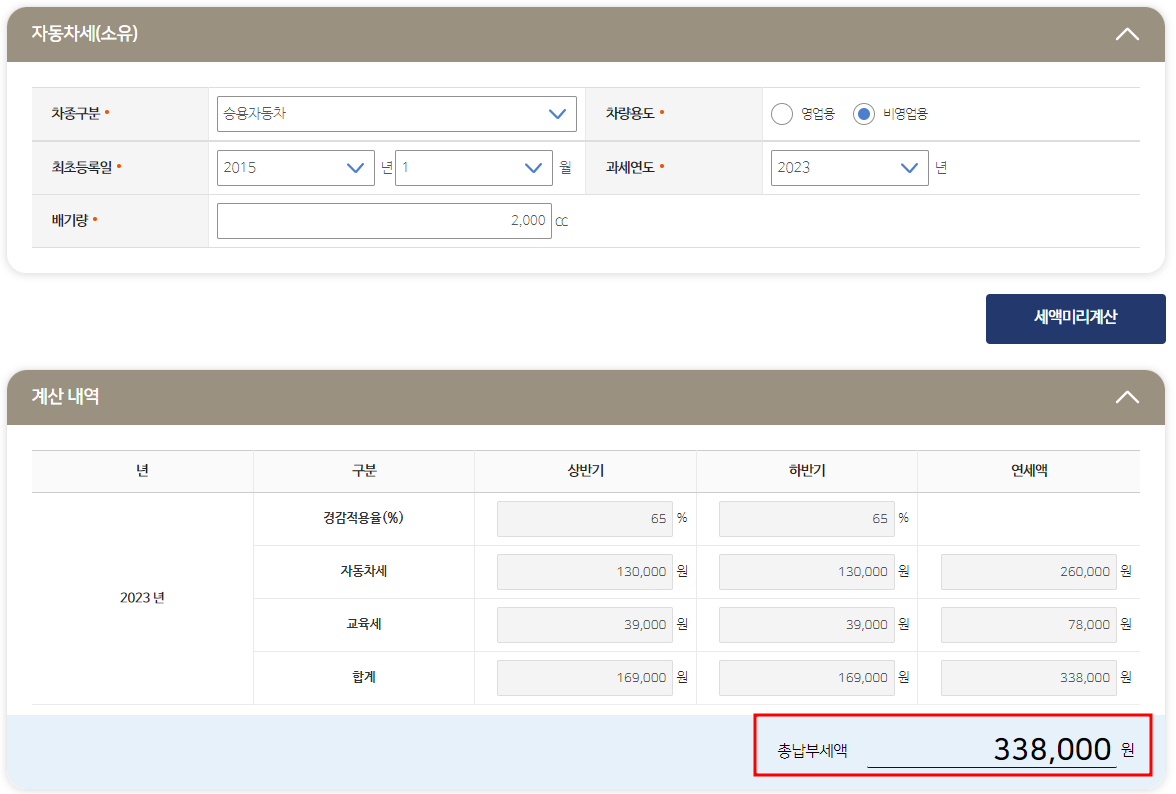Click the 연세액 교육세 78,000 field
Image resolution: width=1176 pixels, height=794 pixels.
(1028, 624)
